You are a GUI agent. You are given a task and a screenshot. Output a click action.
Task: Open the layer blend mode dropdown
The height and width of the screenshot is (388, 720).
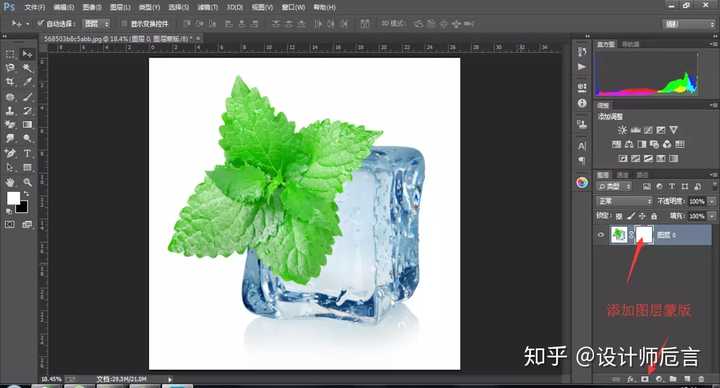click(x=624, y=201)
